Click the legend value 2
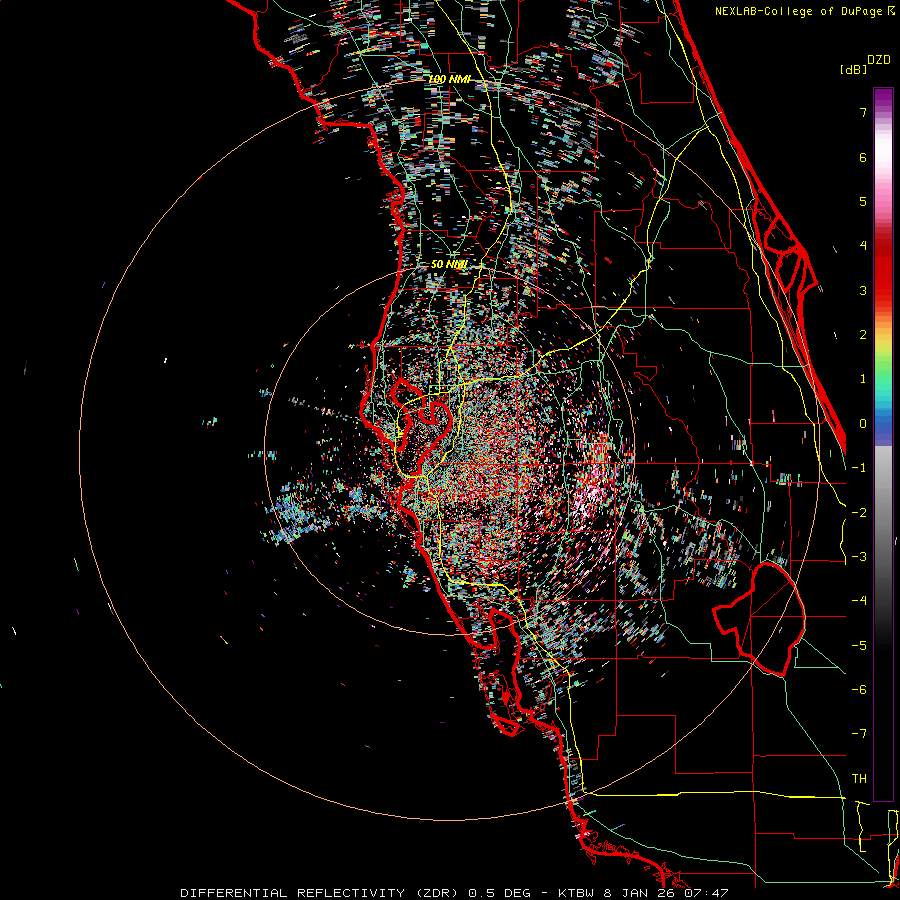The width and height of the screenshot is (900, 900). pos(863,335)
